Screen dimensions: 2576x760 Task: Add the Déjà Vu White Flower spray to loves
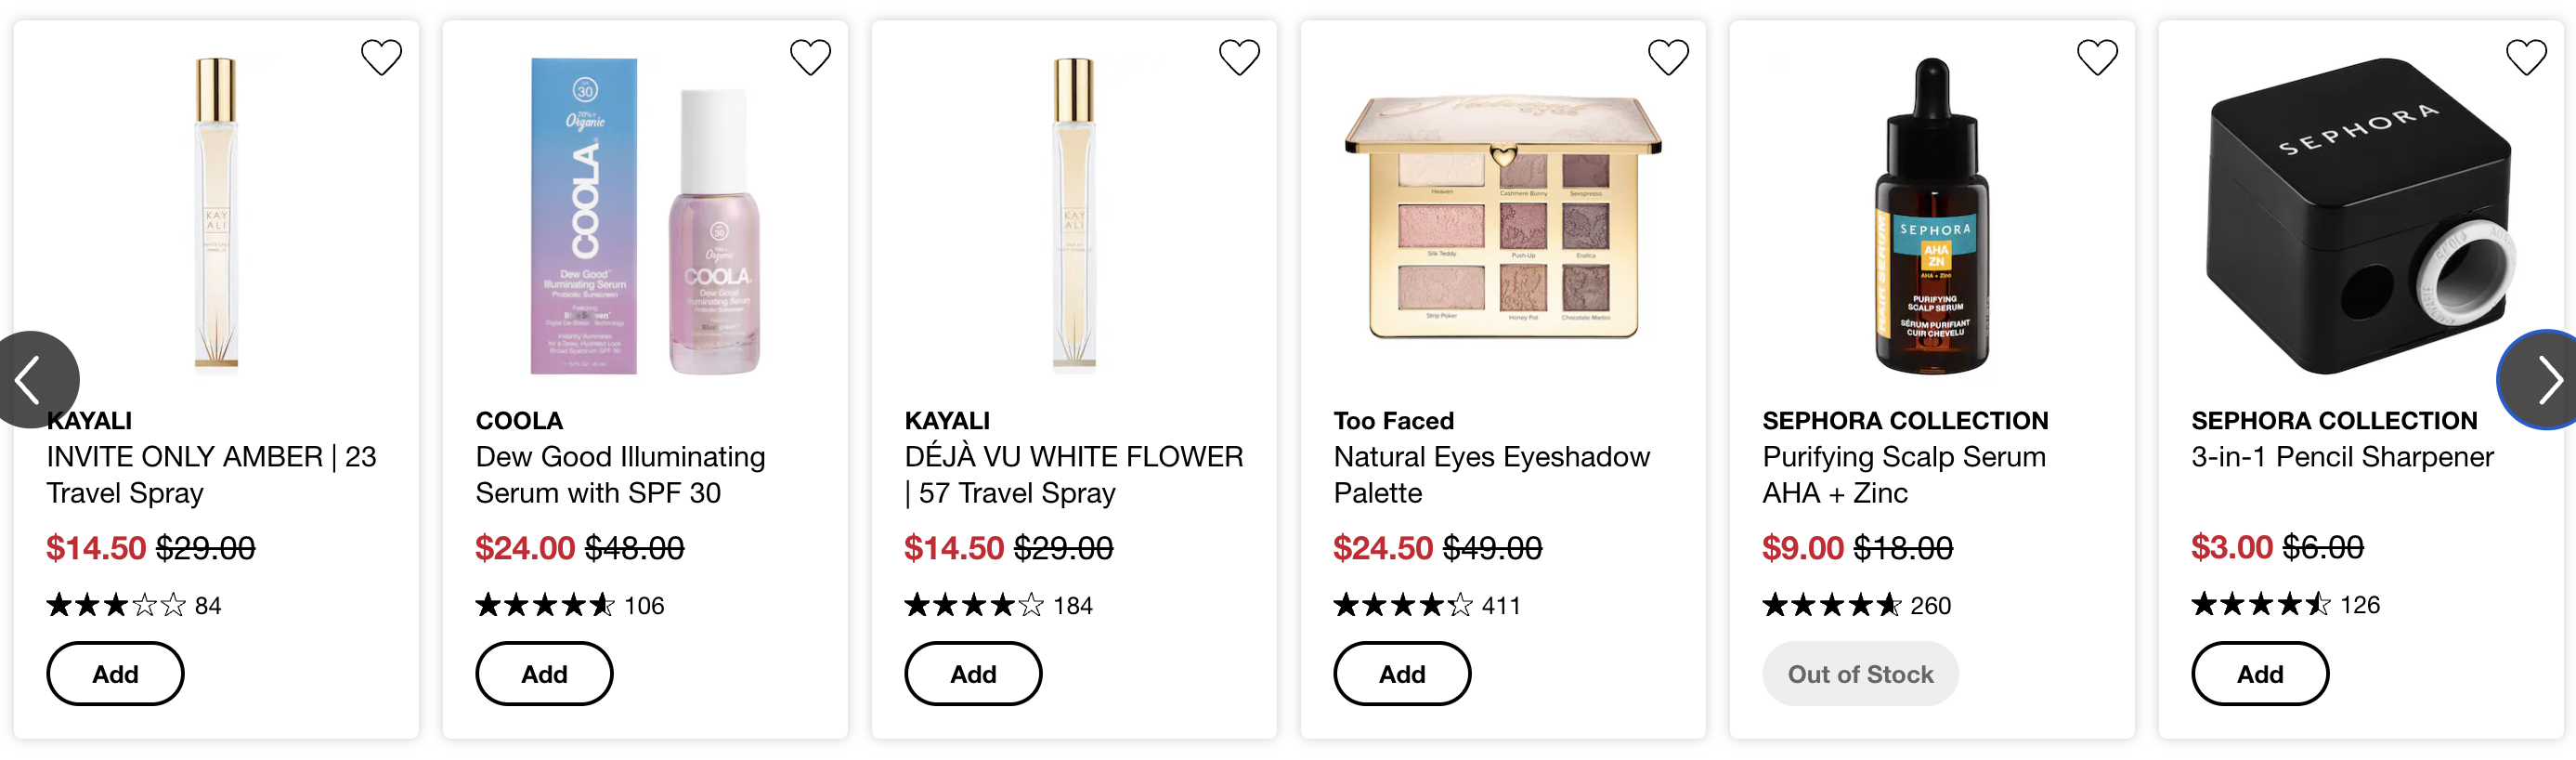tap(1239, 57)
